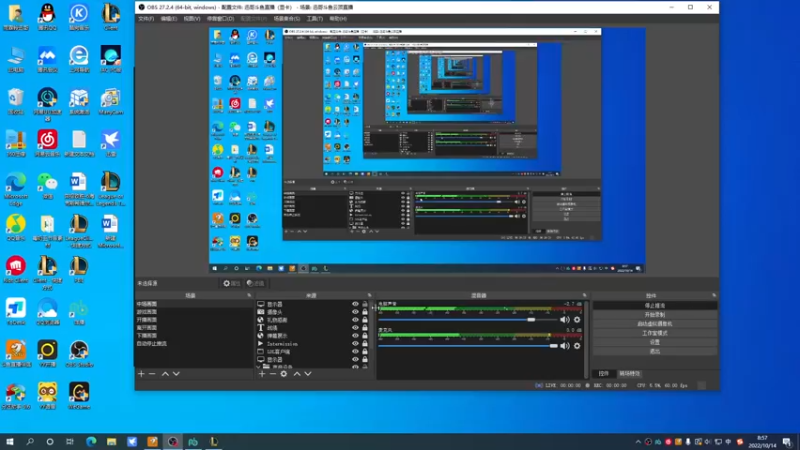Open the Kugou music K desktop icon
This screenshot has width=800, height=450.
[x=79, y=17]
